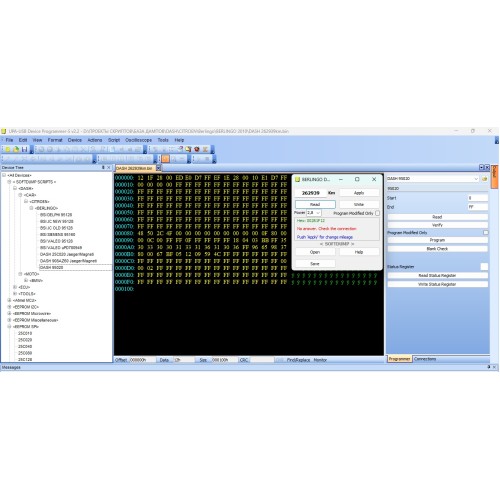Click the BERLINGO dialog title icon
Screen dimensions: 500x500
[x=298, y=180]
